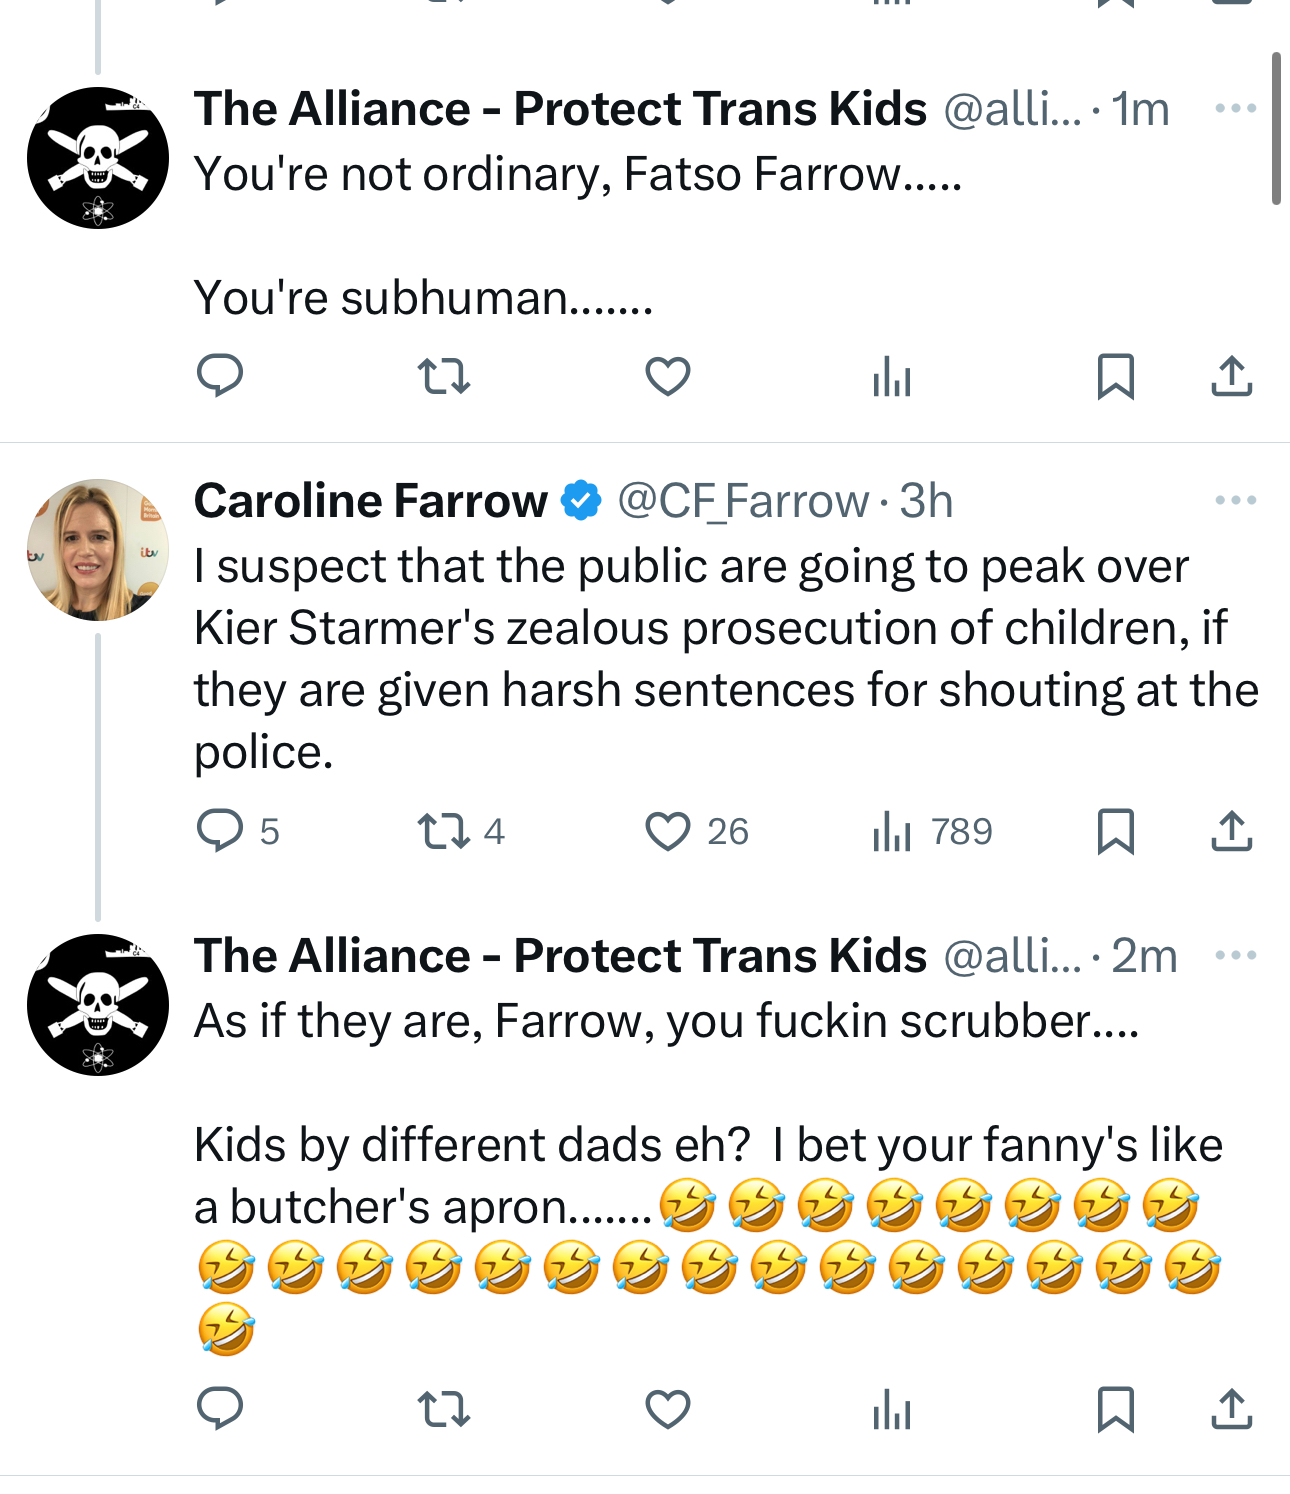The width and height of the screenshot is (1290, 1494).
Task: Reply to Caroline Farrow's tweet
Action: pyautogui.click(x=220, y=831)
